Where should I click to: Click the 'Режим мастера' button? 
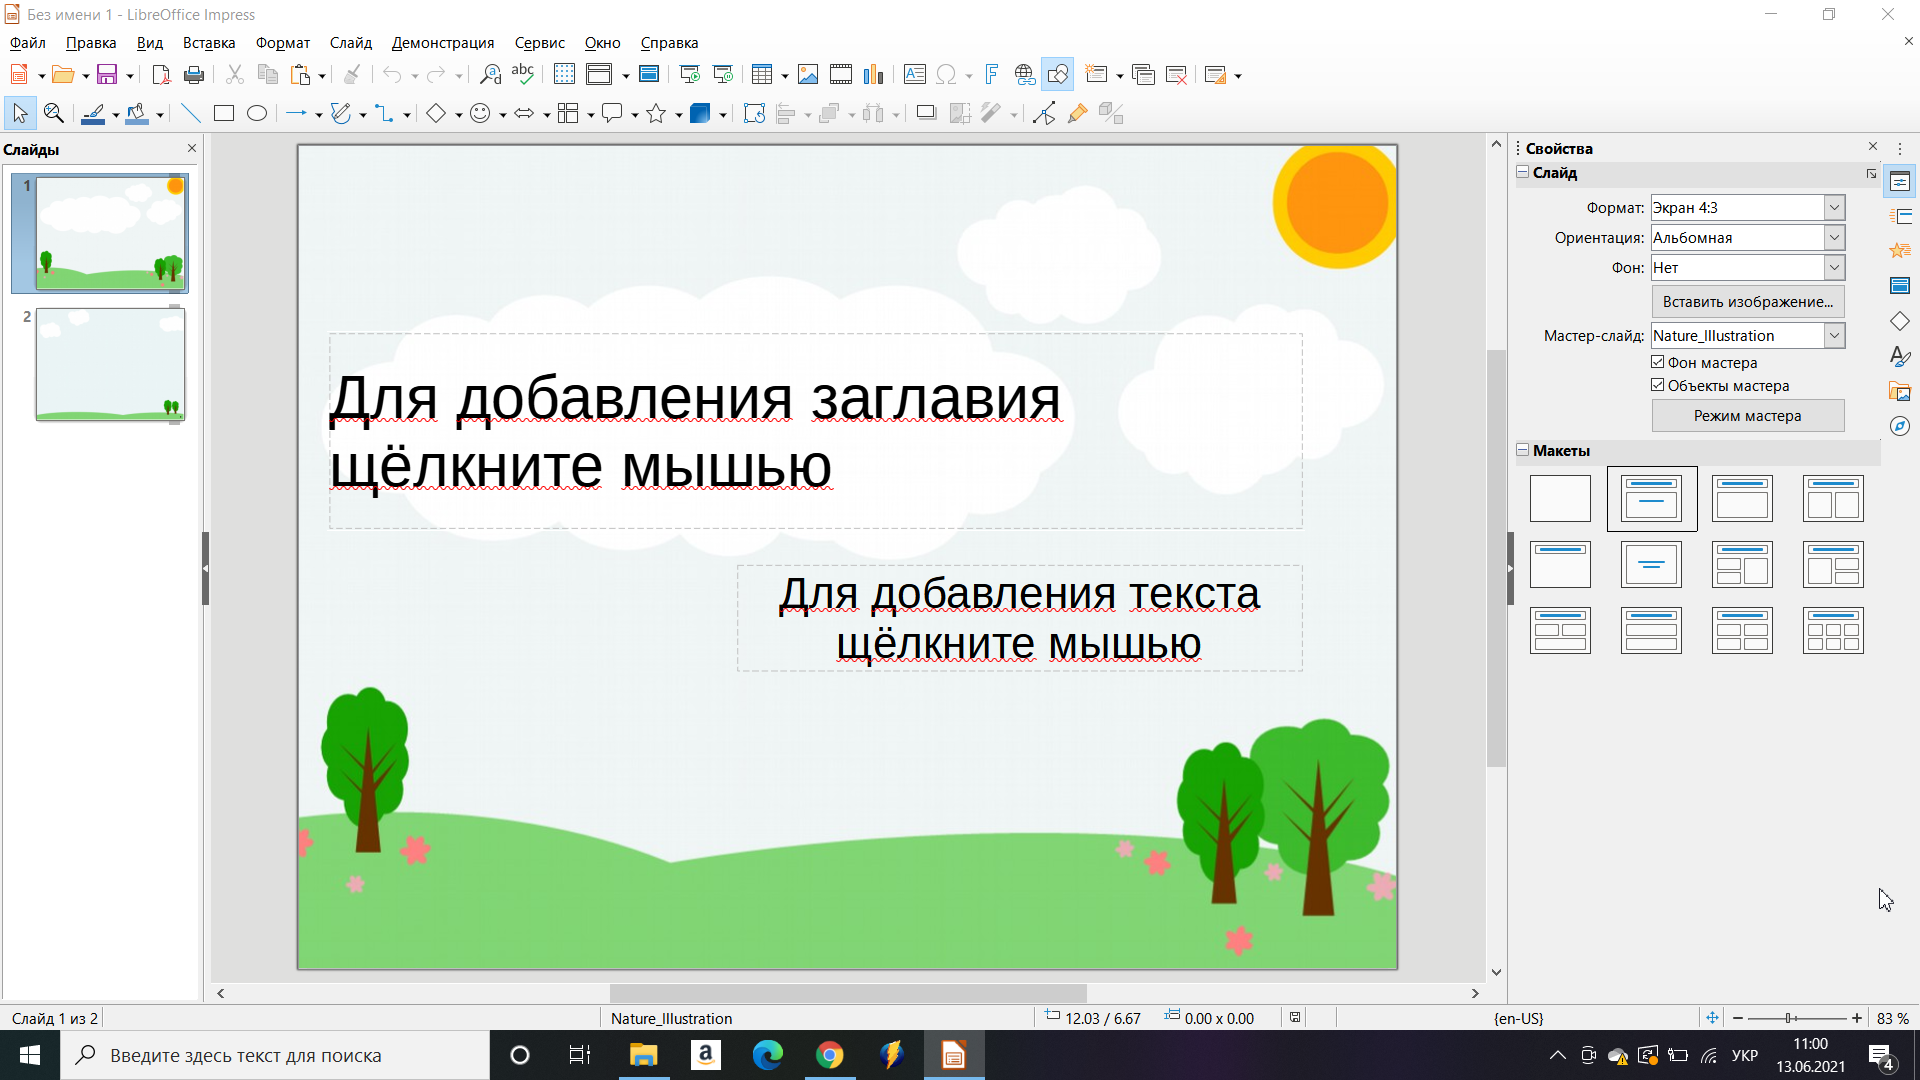(x=1747, y=416)
